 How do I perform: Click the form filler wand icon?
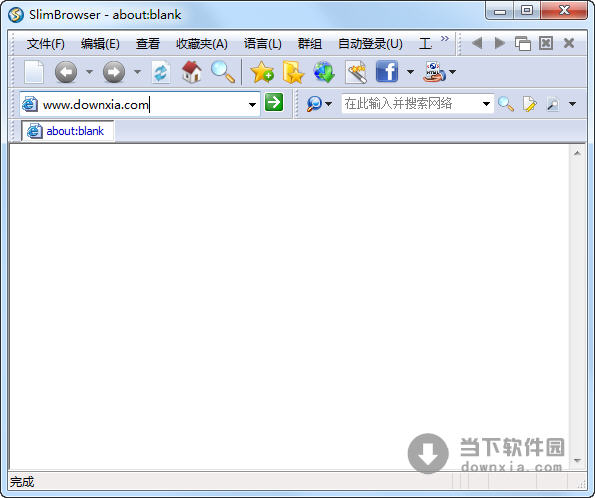pyautogui.click(x=356, y=72)
